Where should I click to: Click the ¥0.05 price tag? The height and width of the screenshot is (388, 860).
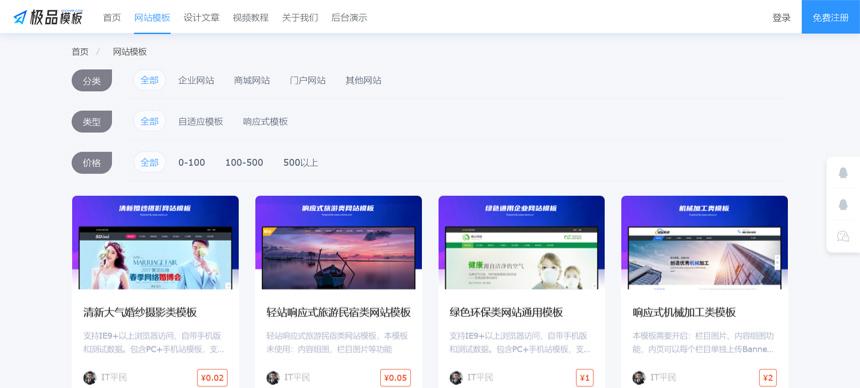coord(395,378)
